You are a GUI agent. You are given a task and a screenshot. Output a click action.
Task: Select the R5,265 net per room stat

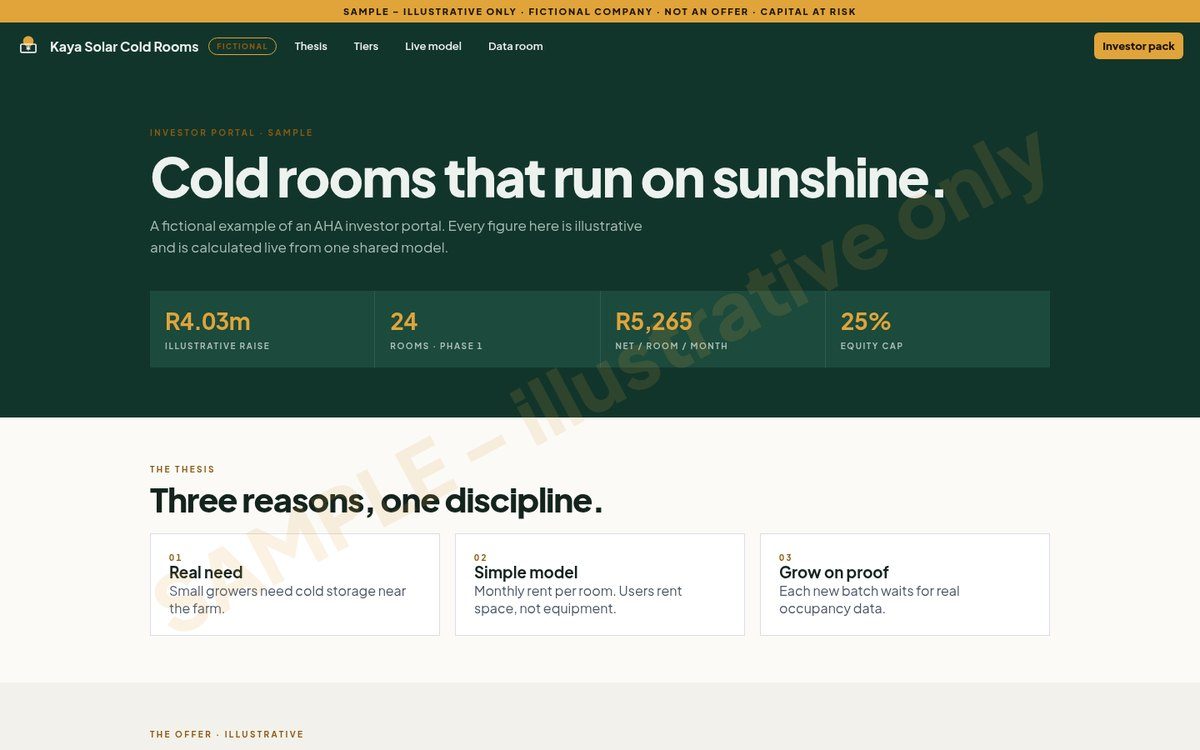713,329
